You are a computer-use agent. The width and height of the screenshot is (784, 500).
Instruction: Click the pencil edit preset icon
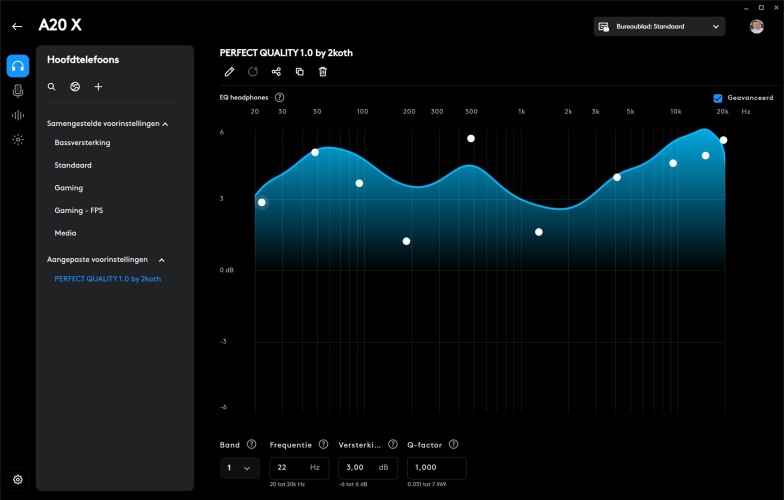tap(229, 72)
